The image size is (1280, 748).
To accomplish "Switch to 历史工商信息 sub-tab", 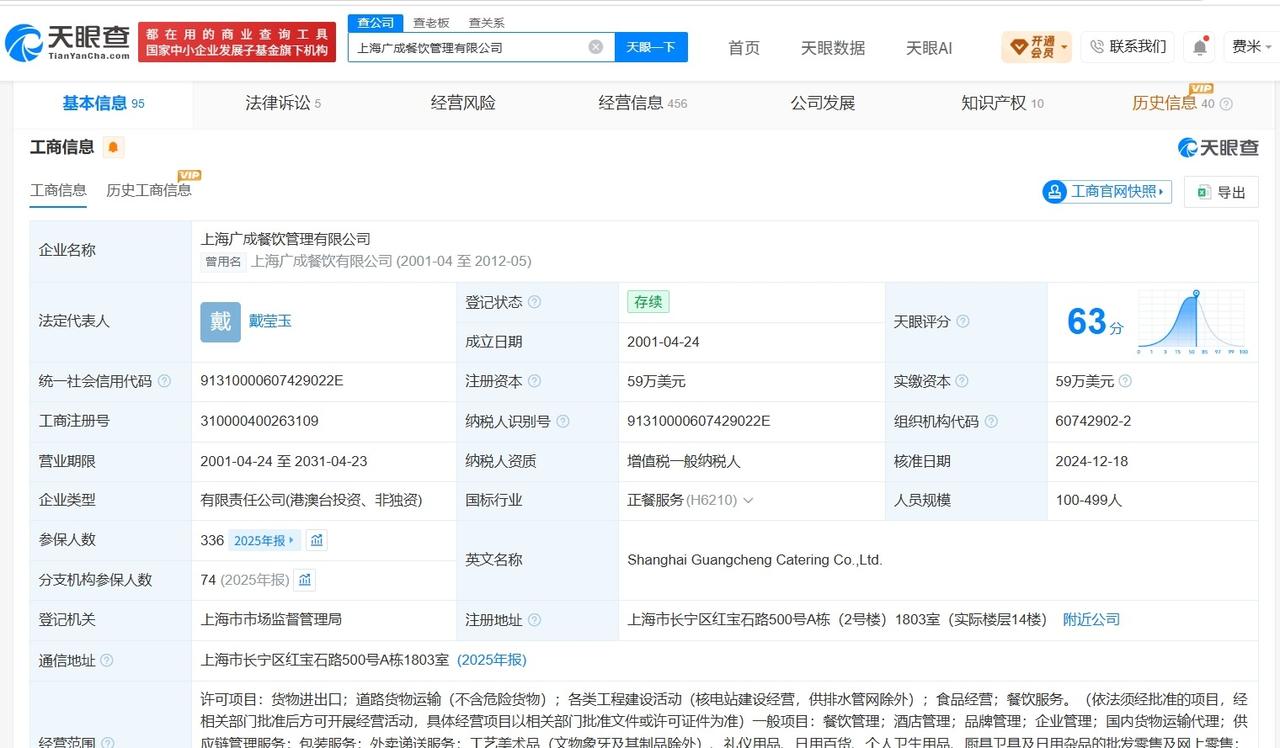I will click(x=151, y=189).
